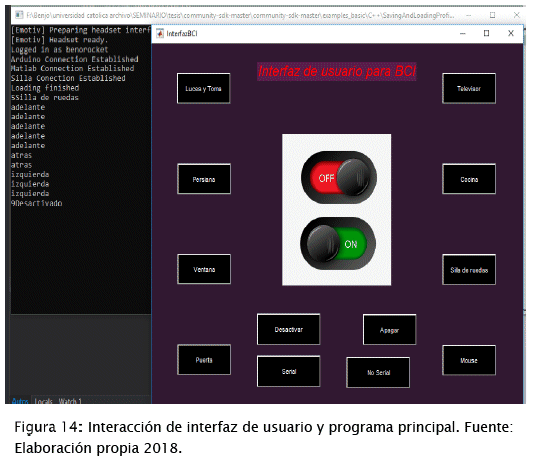Click the MATLAB icon in InterfazBCI title bar
This screenshot has height=462, width=533.
click(159, 33)
